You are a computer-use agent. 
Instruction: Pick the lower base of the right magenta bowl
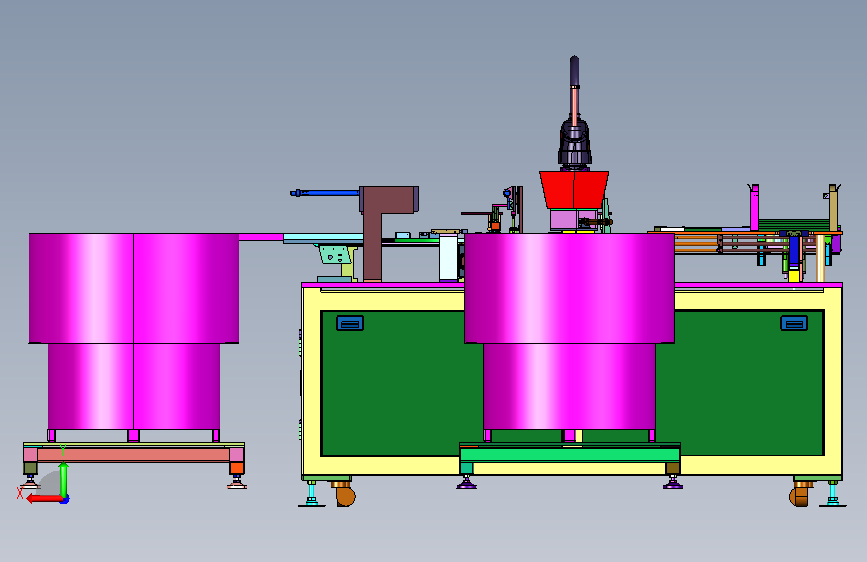click(570, 386)
